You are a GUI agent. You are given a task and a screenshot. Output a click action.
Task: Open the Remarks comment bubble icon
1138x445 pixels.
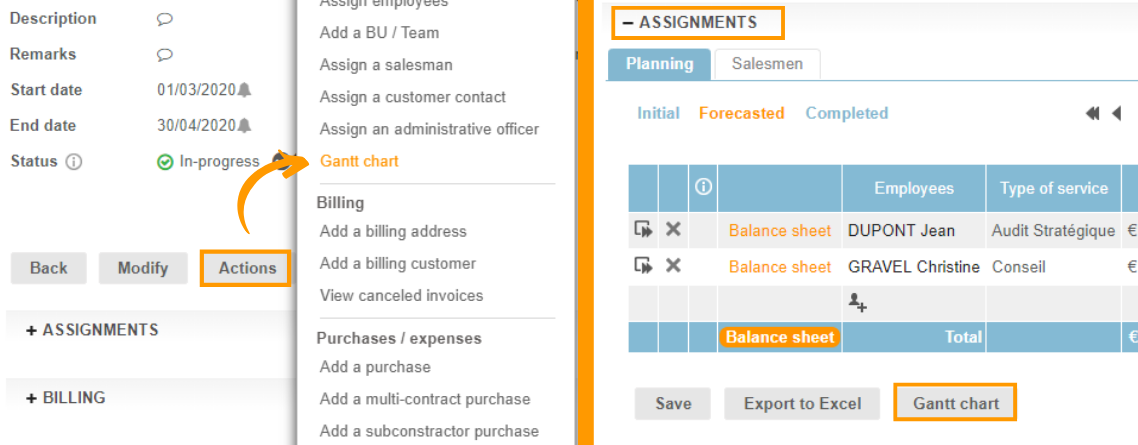point(165,55)
